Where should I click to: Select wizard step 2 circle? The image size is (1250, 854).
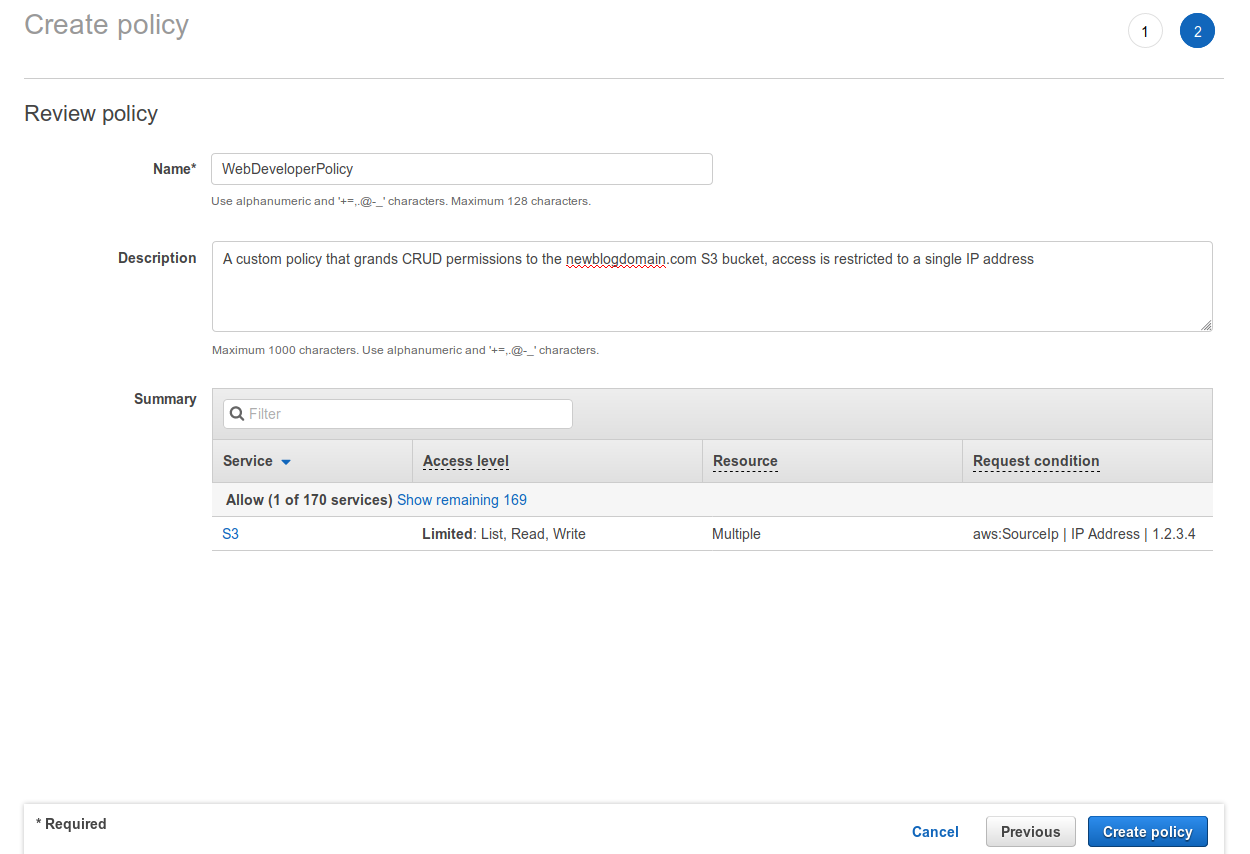point(1197,31)
